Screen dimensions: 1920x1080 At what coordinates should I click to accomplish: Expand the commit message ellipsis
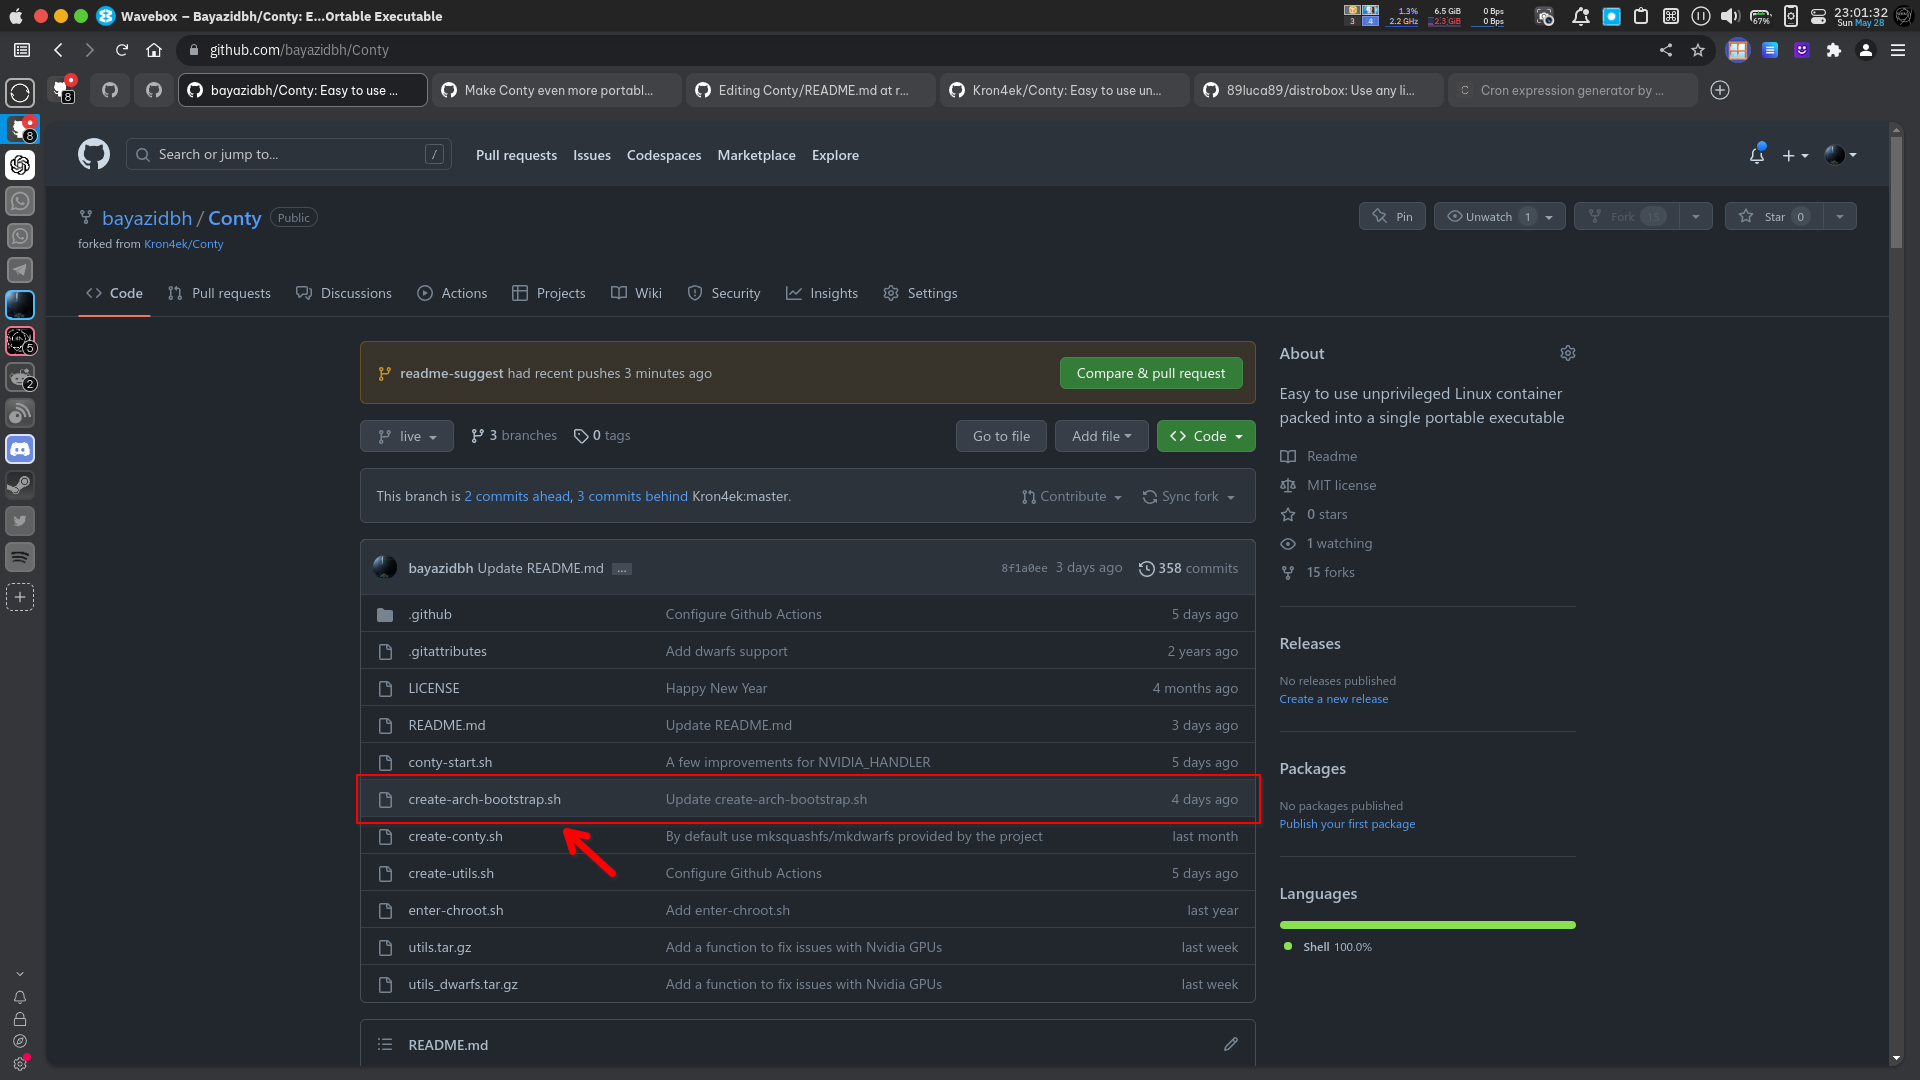[622, 569]
